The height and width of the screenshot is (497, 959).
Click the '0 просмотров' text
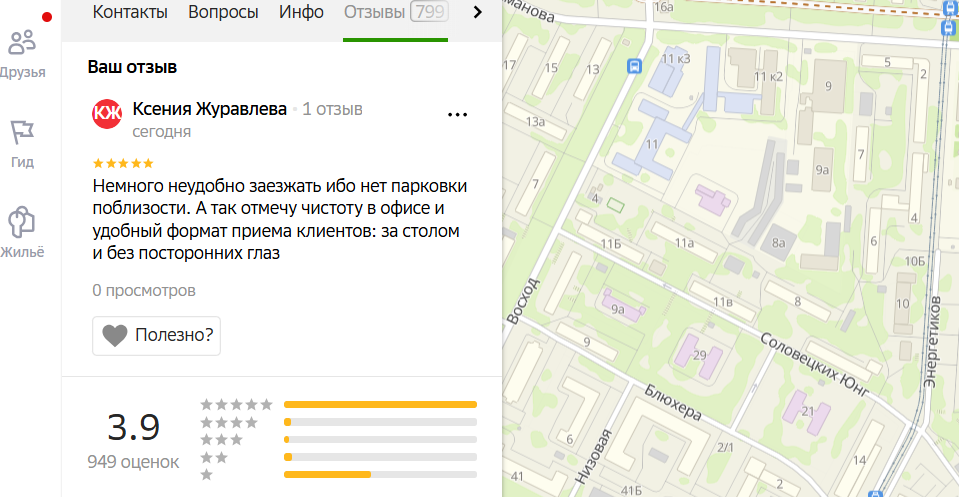pyautogui.click(x=144, y=290)
